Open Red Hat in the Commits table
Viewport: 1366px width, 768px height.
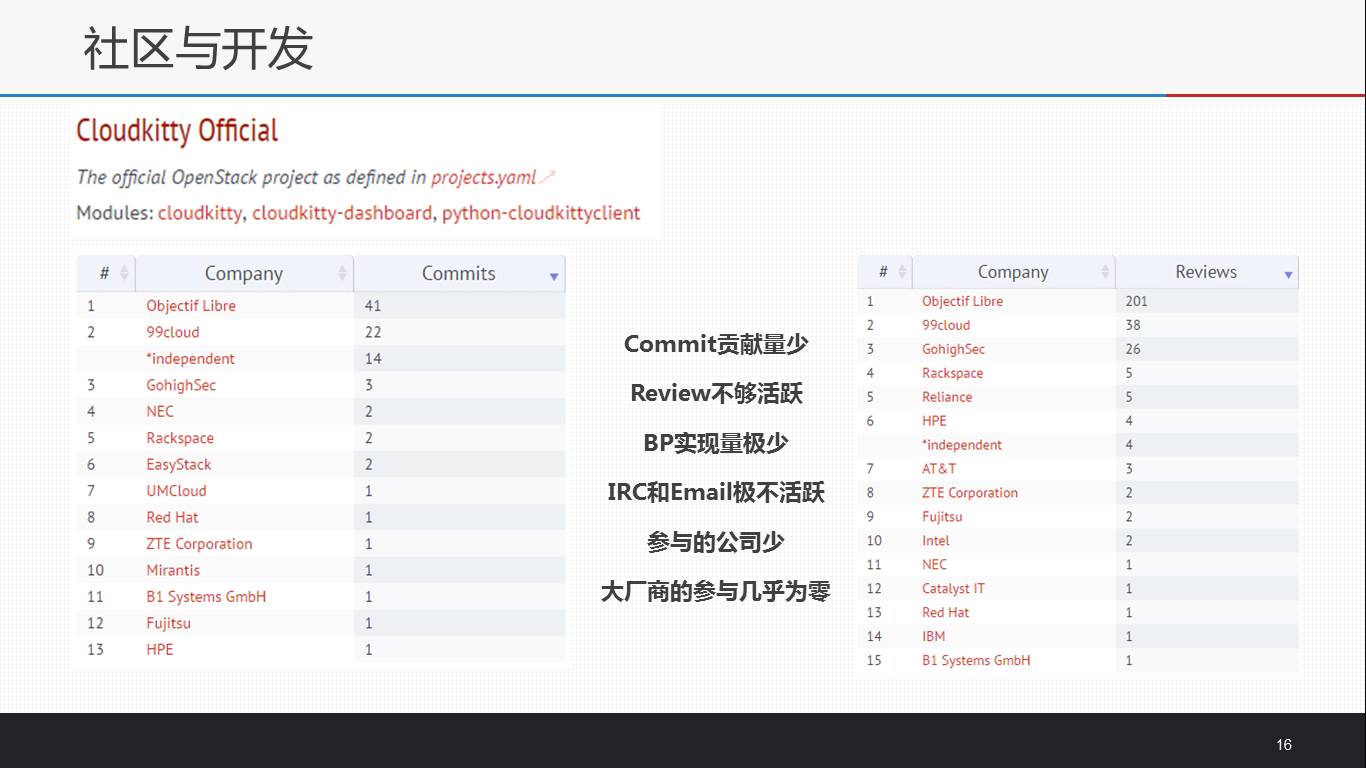172,517
